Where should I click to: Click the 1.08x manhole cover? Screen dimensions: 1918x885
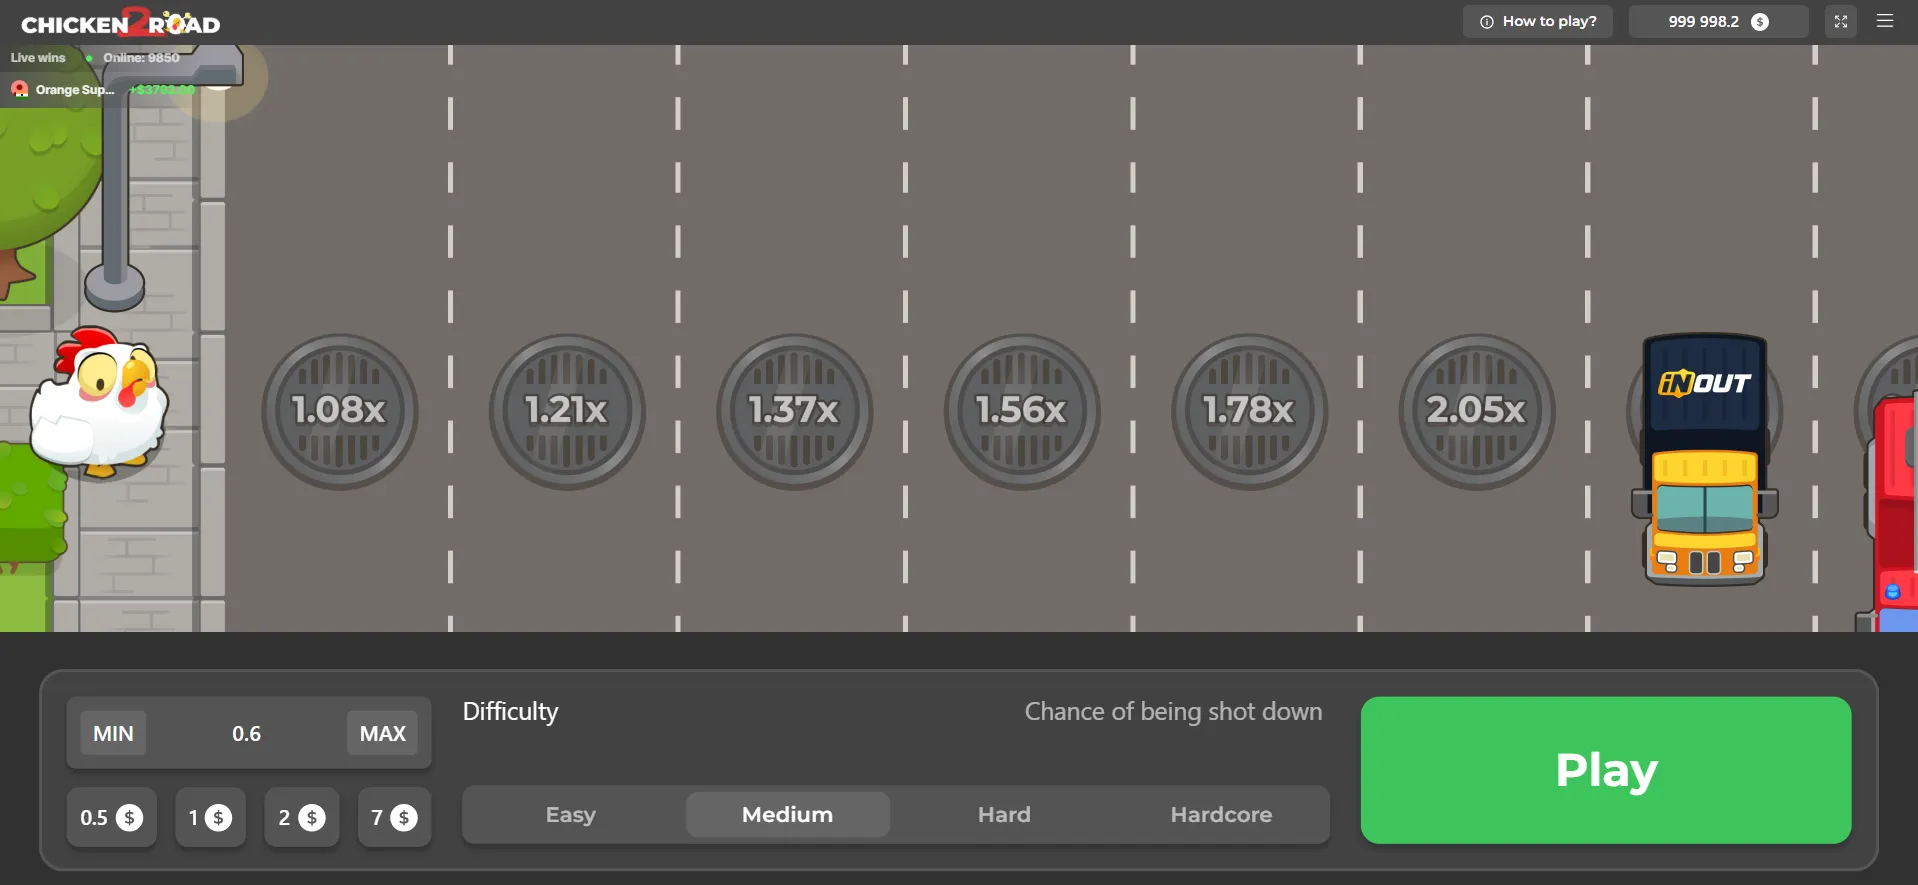pos(339,411)
